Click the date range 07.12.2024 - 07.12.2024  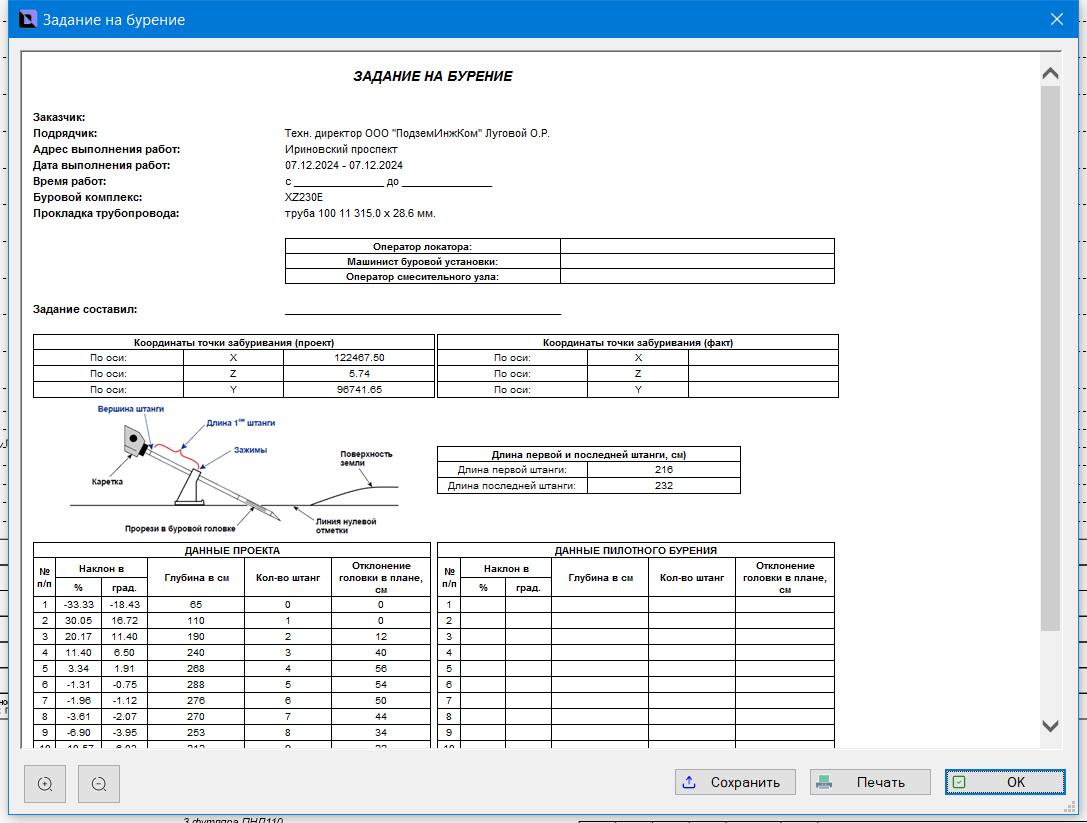[x=344, y=165]
